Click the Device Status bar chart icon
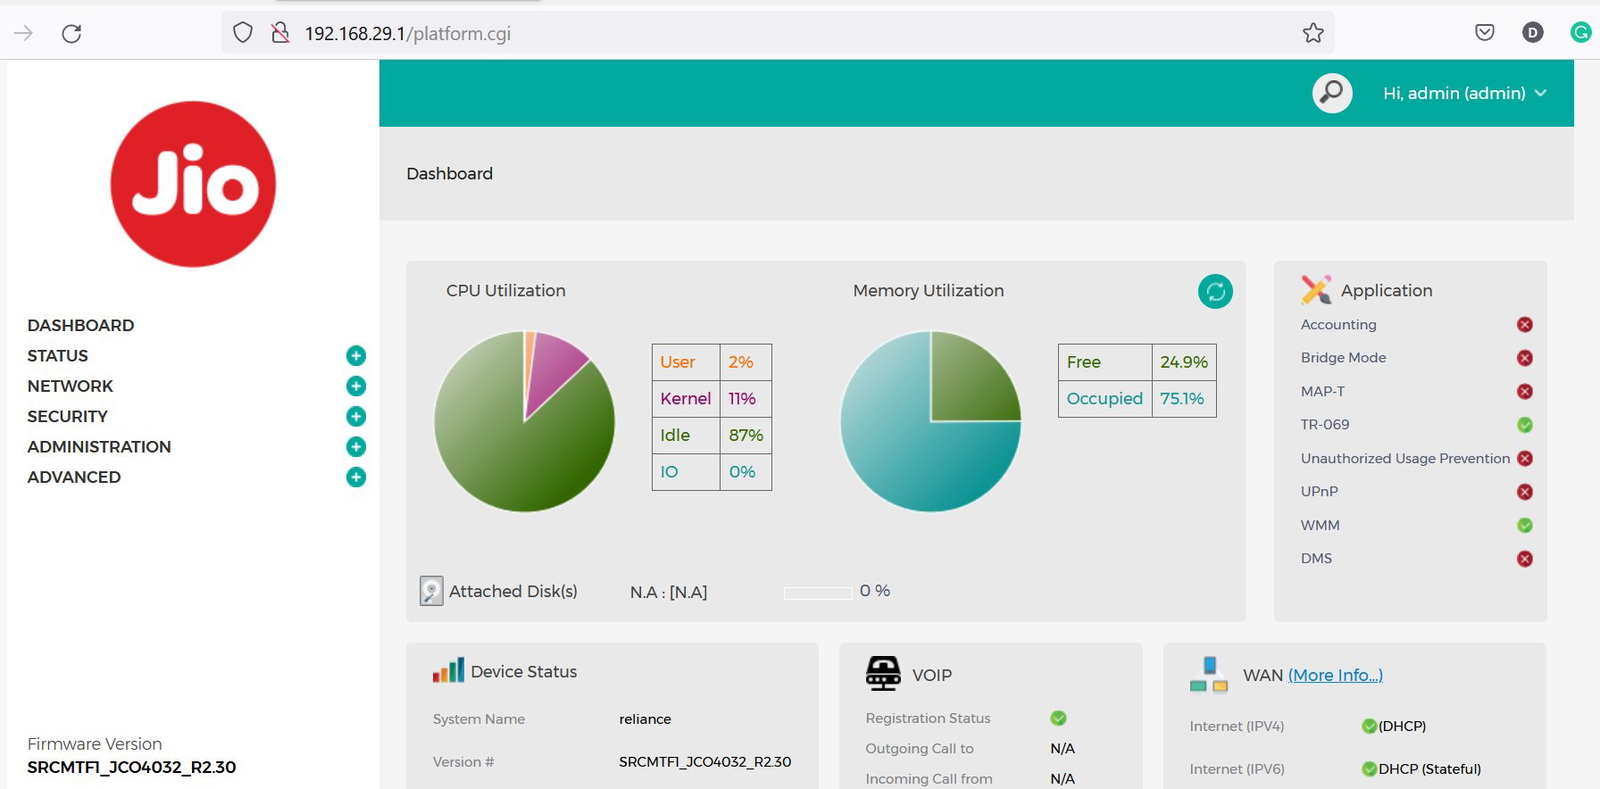 click(448, 671)
